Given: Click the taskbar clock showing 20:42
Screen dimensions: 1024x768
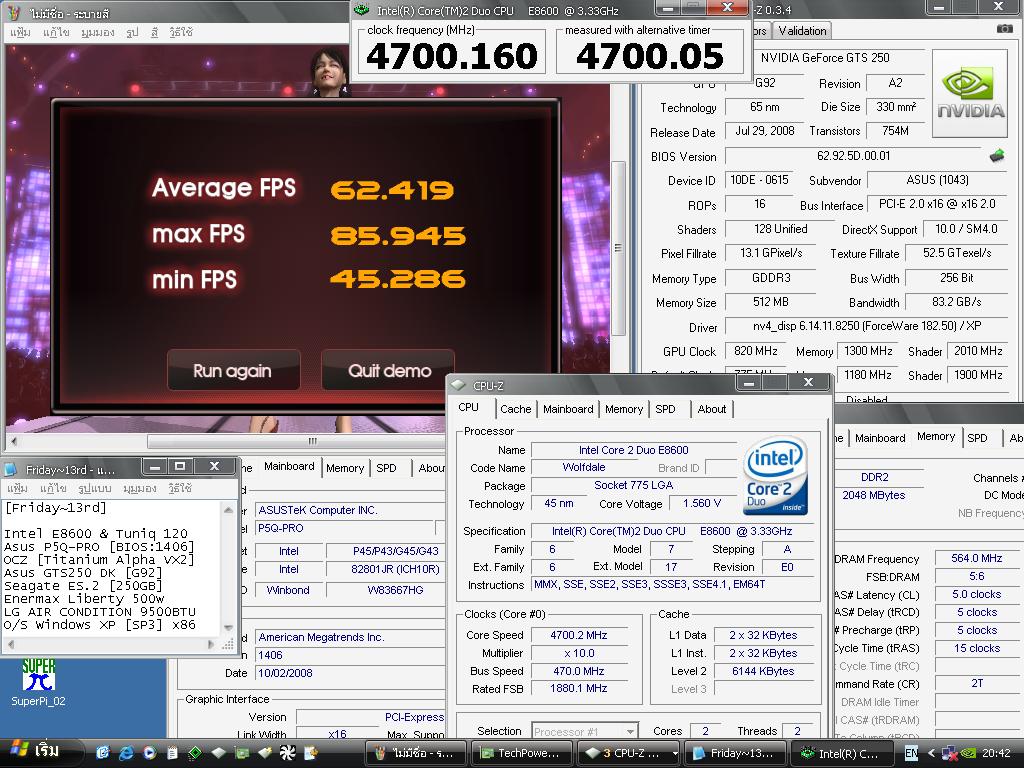Looking at the screenshot, I should [x=996, y=754].
